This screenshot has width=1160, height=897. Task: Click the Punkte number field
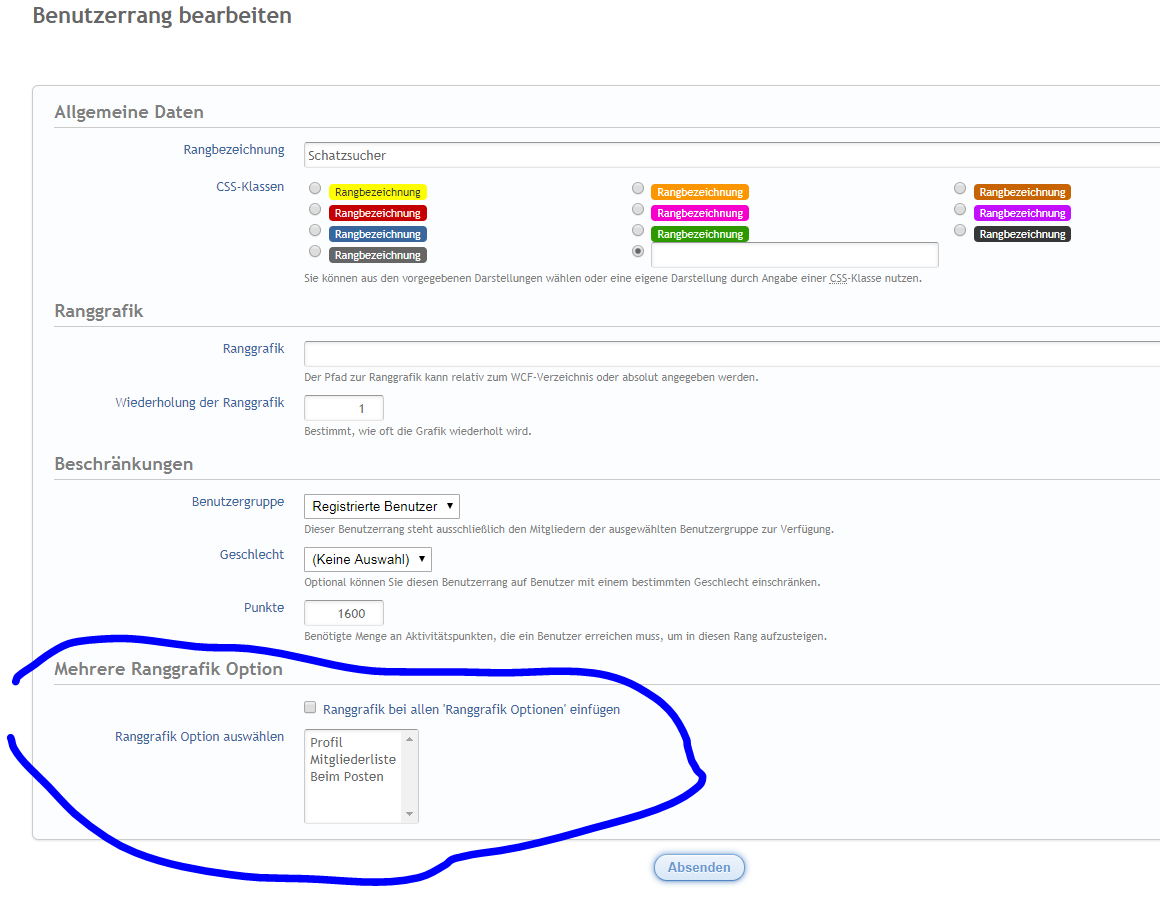tap(343, 613)
